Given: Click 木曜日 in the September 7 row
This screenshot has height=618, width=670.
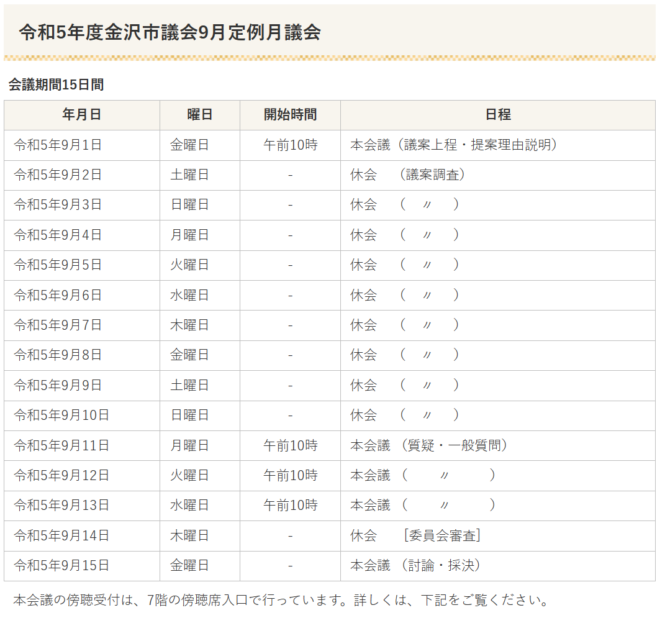Looking at the screenshot, I should point(189,325).
